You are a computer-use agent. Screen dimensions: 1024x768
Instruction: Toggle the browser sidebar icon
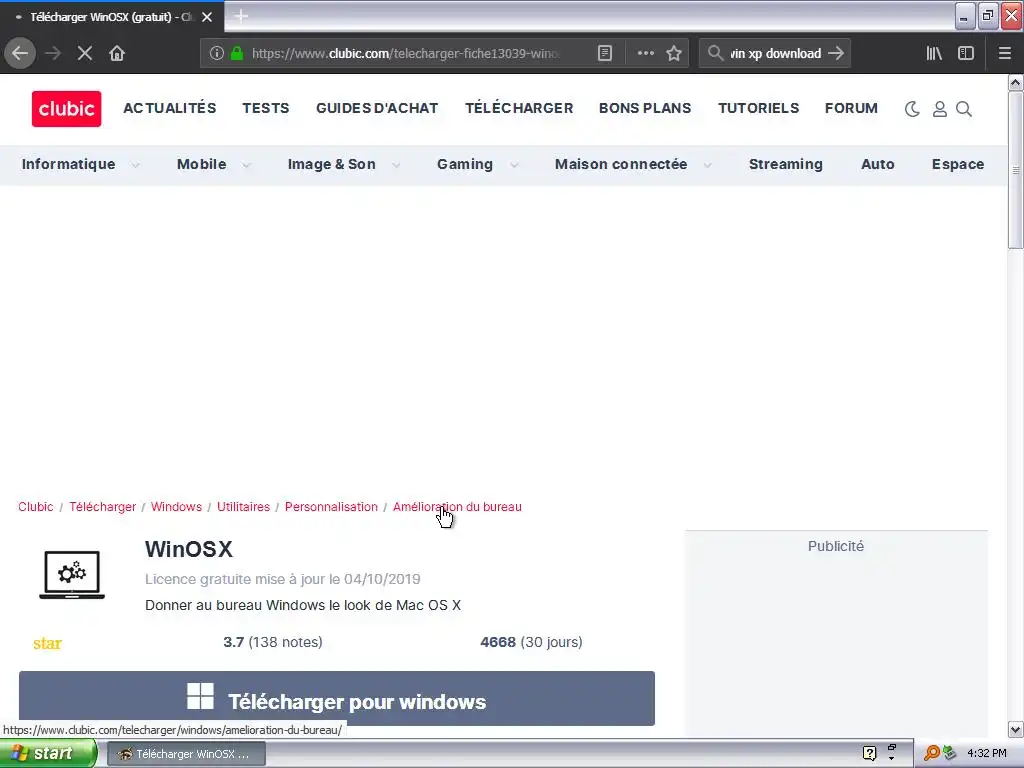(x=966, y=53)
